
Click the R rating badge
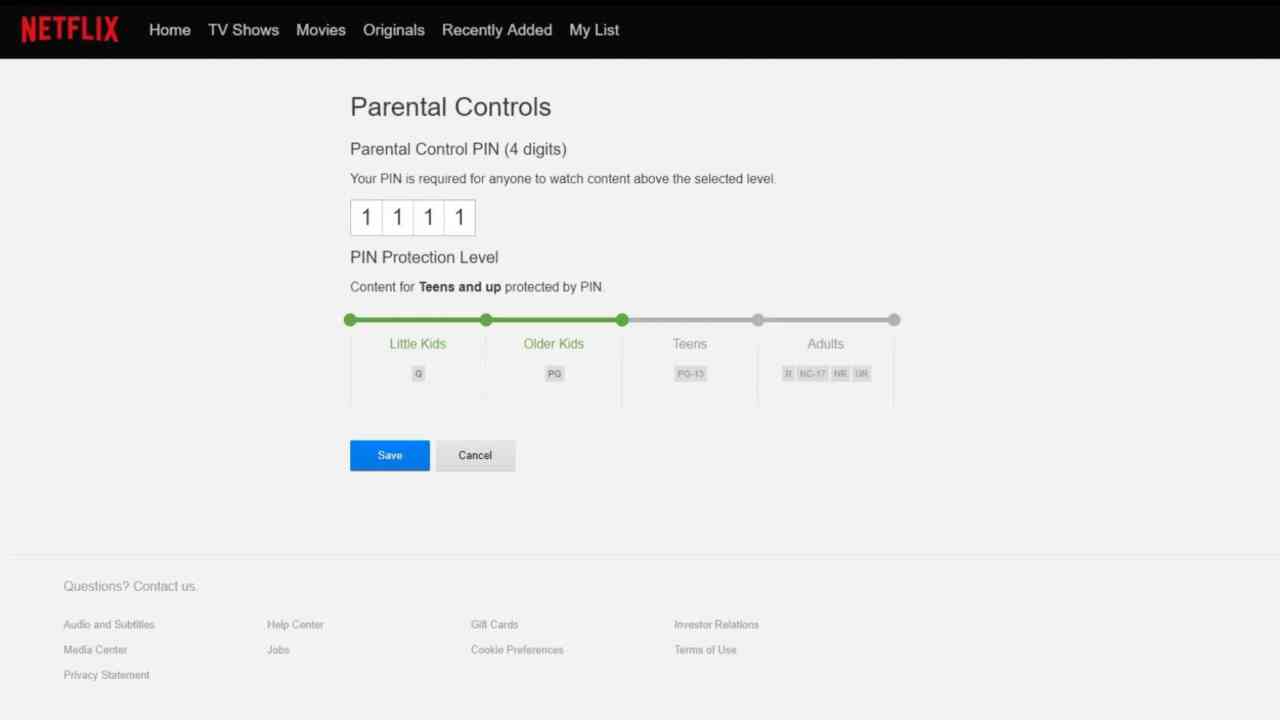click(788, 374)
